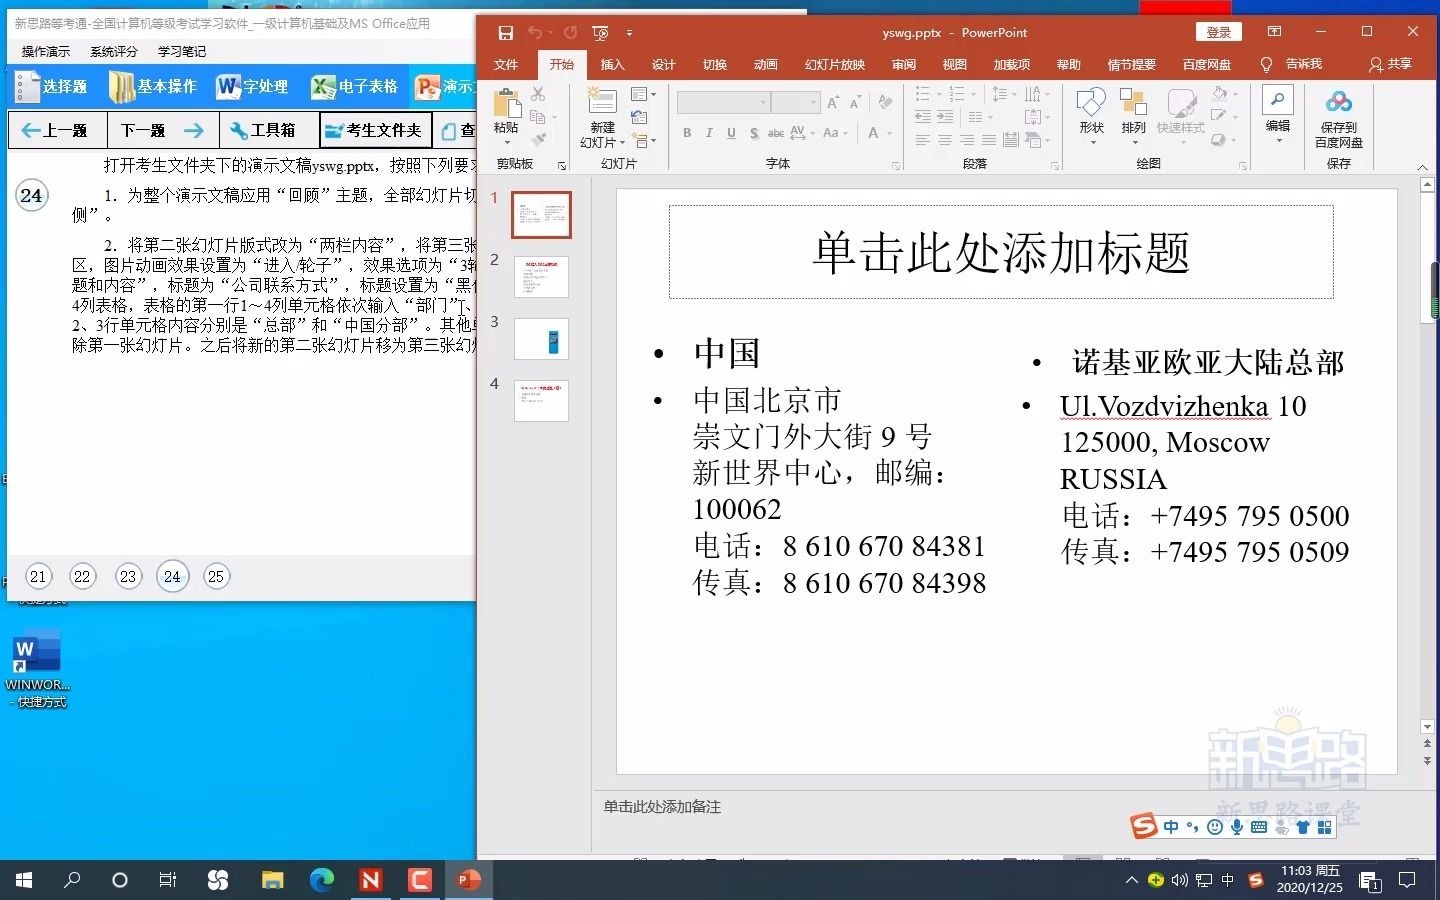Viewport: 1440px width, 900px height.
Task: Click slide 3 thumbnail in the pane
Action: tap(541, 339)
